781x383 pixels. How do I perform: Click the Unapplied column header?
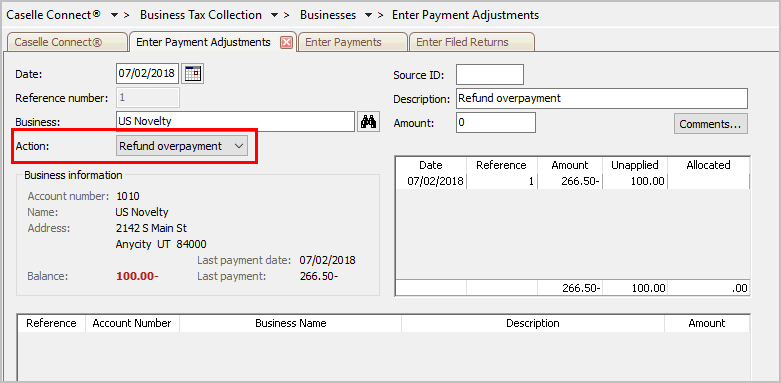pyautogui.click(x=635, y=165)
